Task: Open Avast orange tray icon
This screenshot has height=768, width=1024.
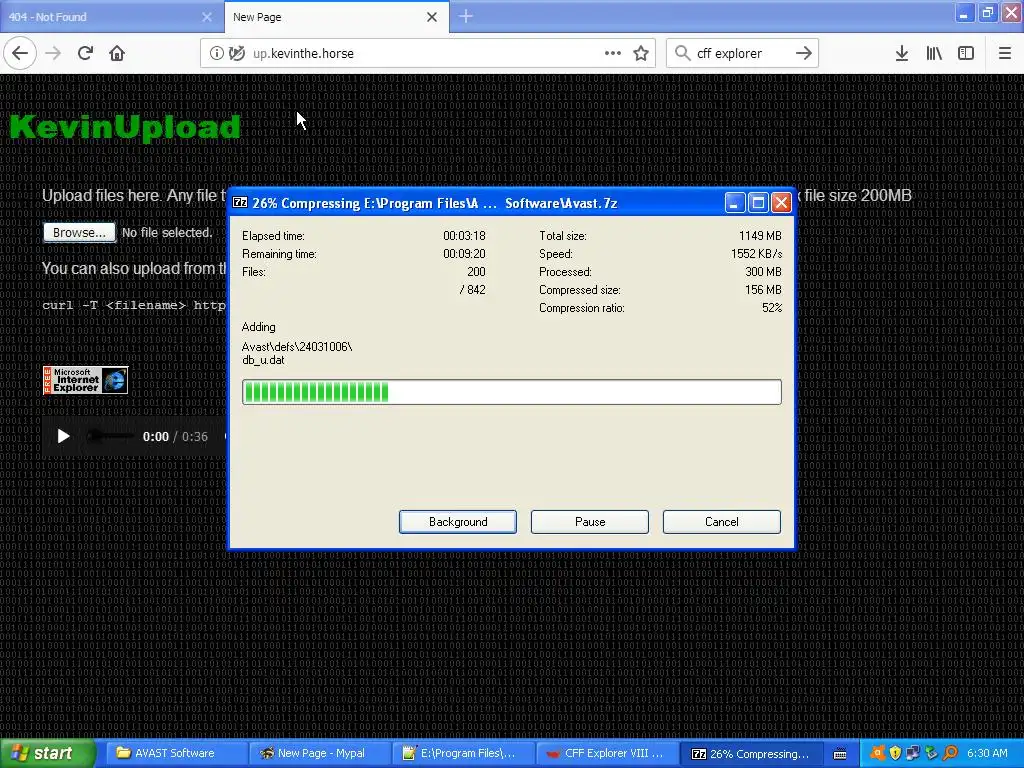Action: coord(877,753)
